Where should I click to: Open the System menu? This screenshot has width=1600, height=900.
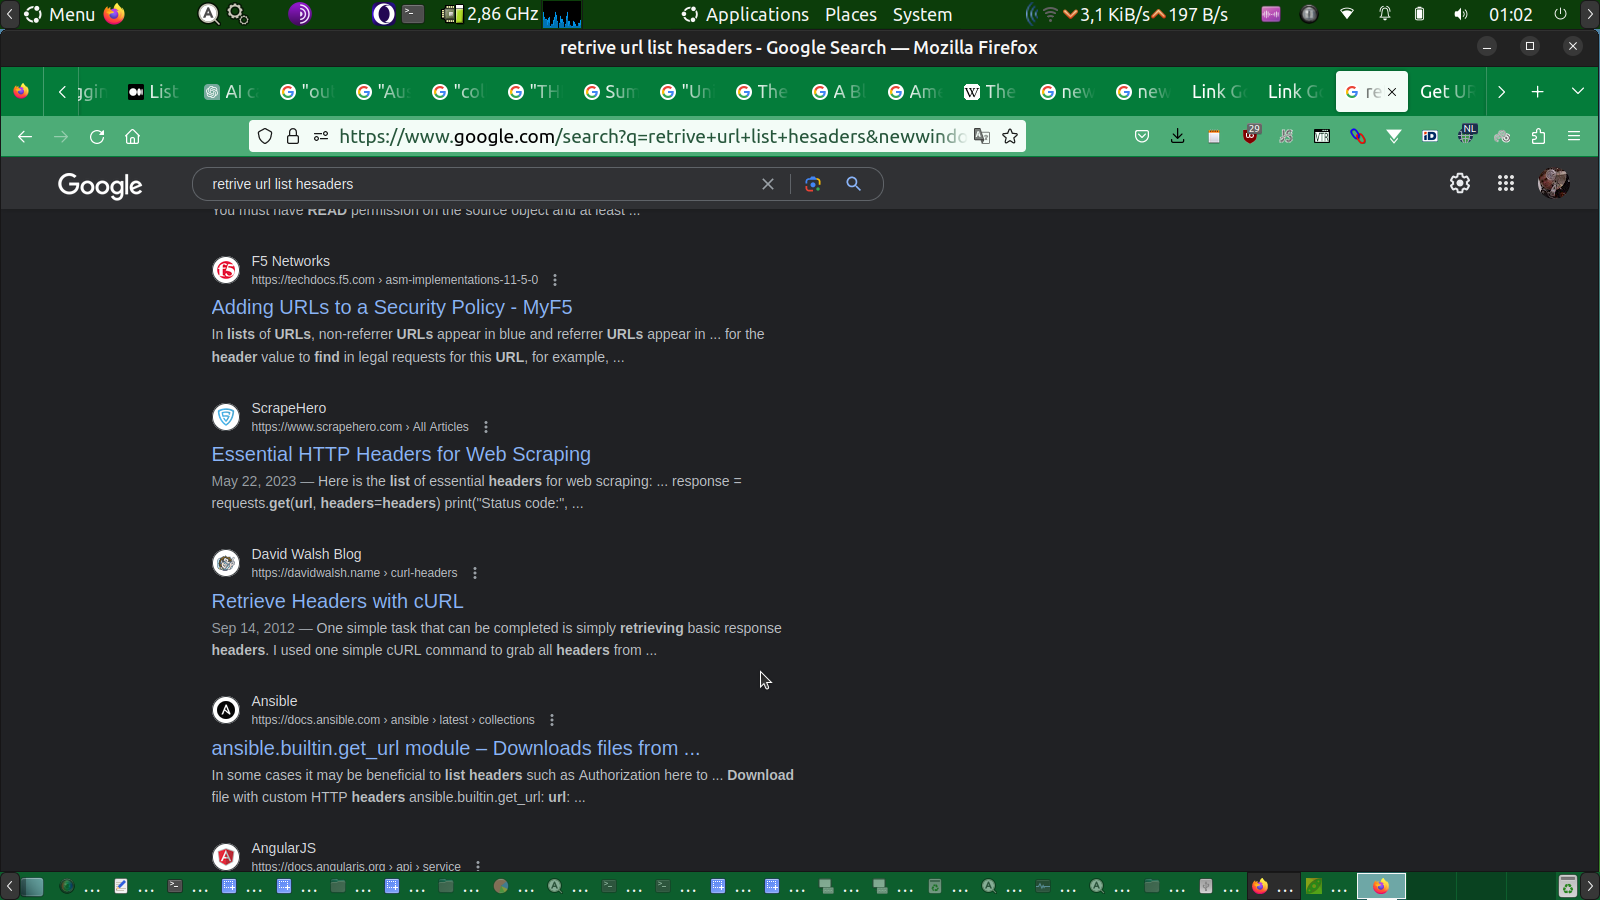tap(922, 14)
